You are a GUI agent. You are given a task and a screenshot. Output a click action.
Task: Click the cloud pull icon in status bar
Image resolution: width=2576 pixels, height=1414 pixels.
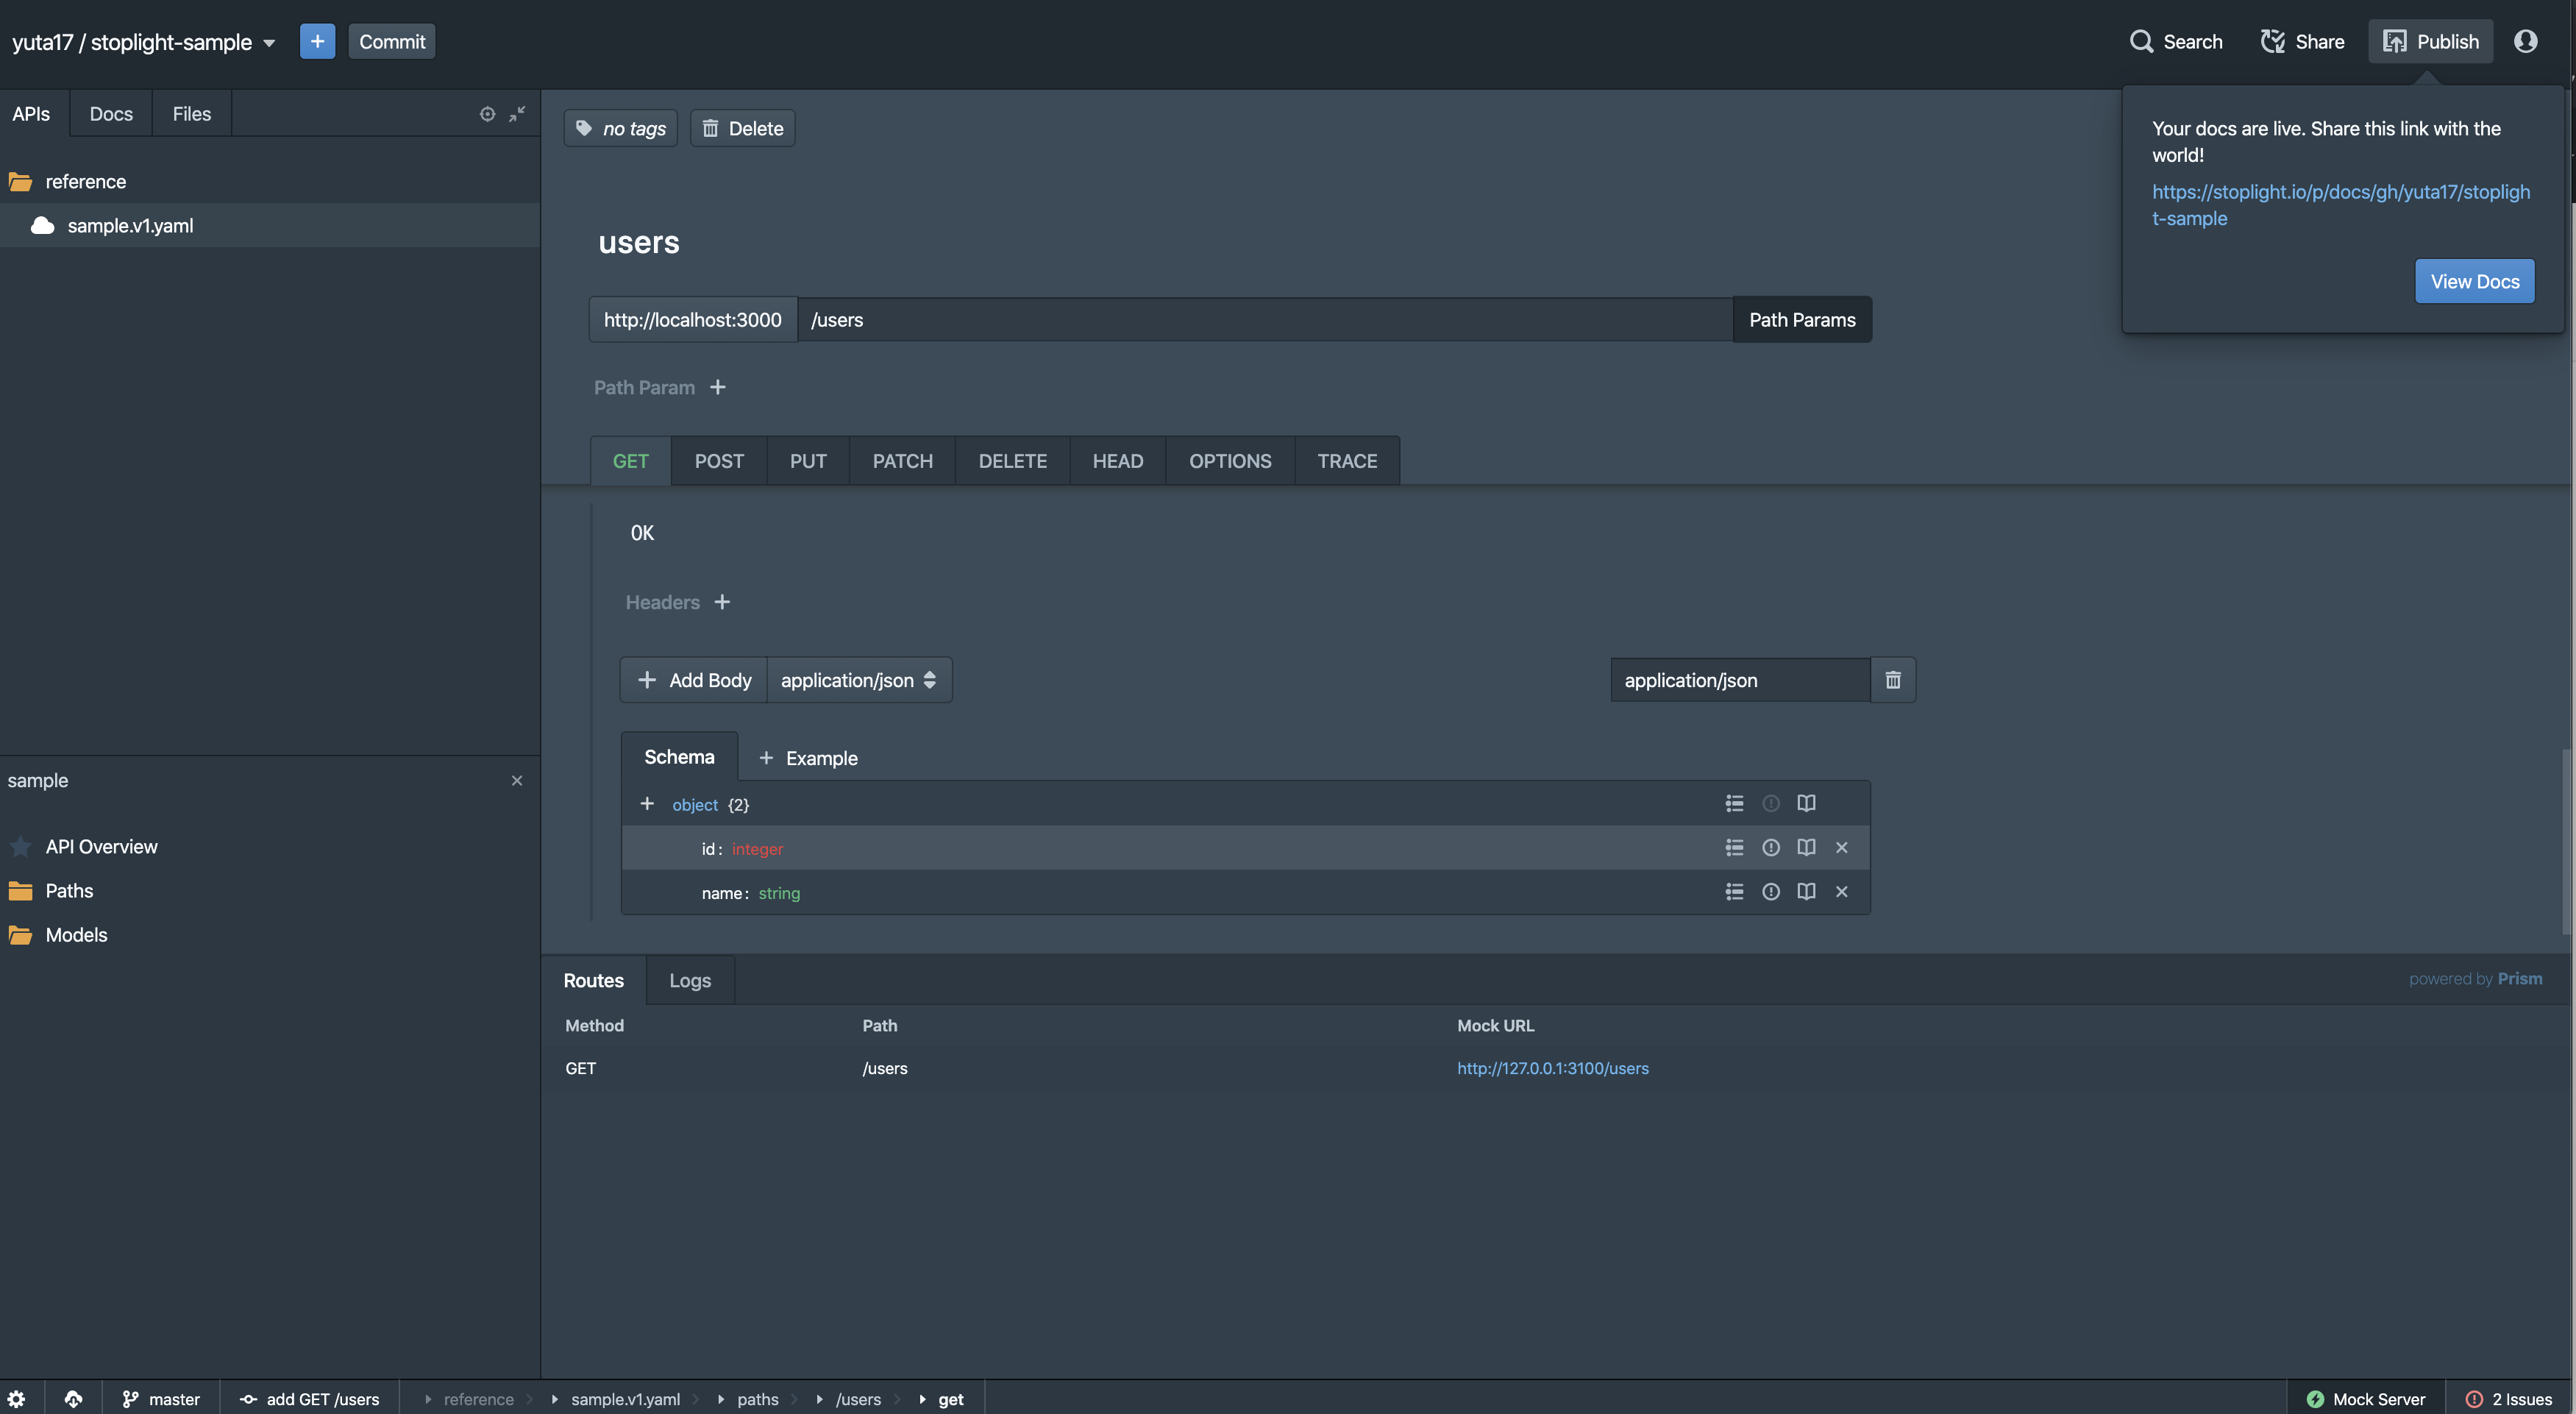pyautogui.click(x=74, y=1398)
